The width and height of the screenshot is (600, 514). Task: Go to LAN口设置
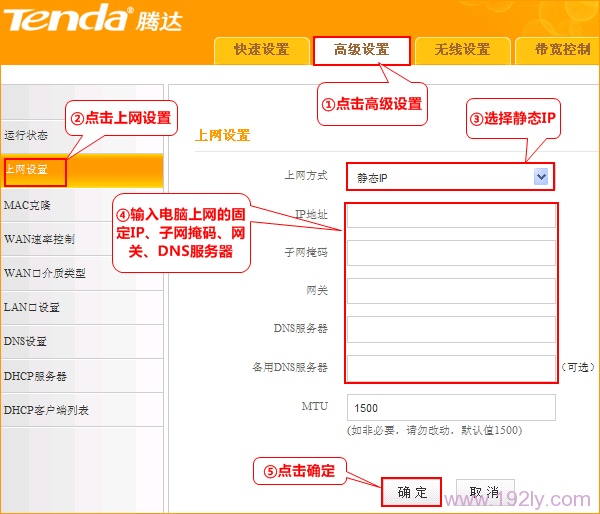[x=32, y=307]
